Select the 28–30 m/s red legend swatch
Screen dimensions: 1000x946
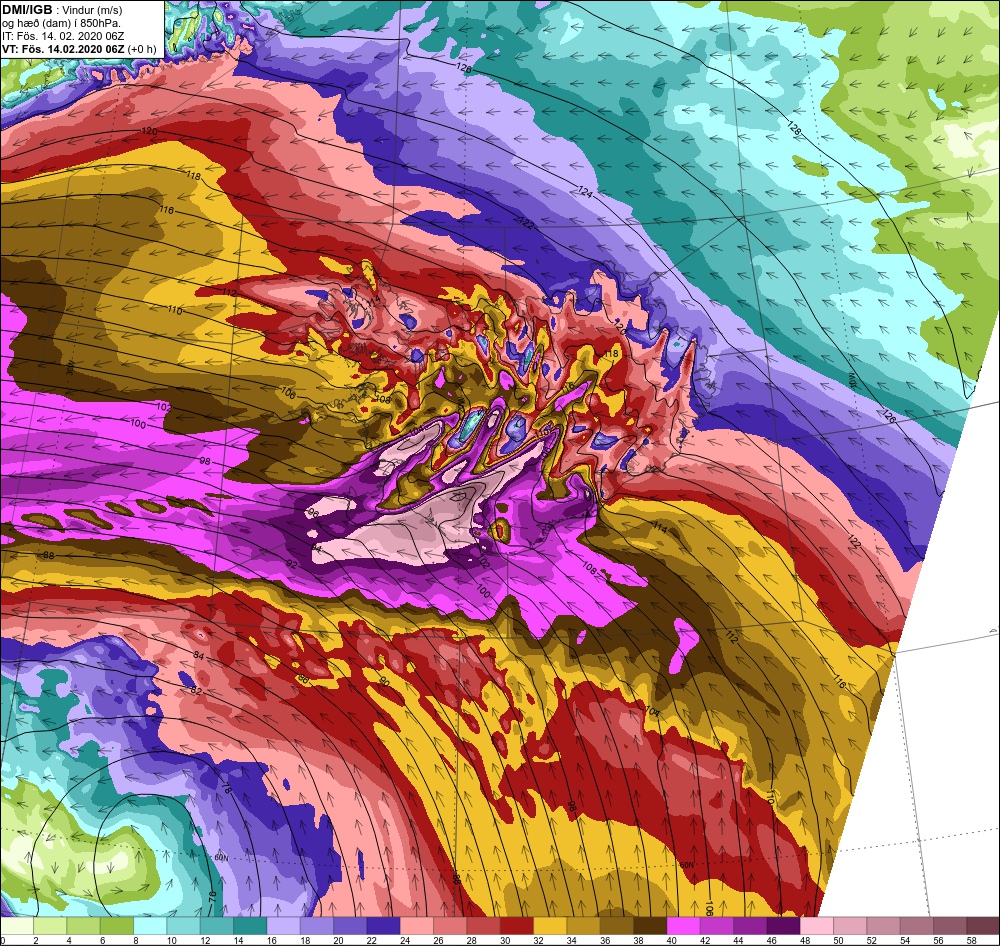pos(483,926)
